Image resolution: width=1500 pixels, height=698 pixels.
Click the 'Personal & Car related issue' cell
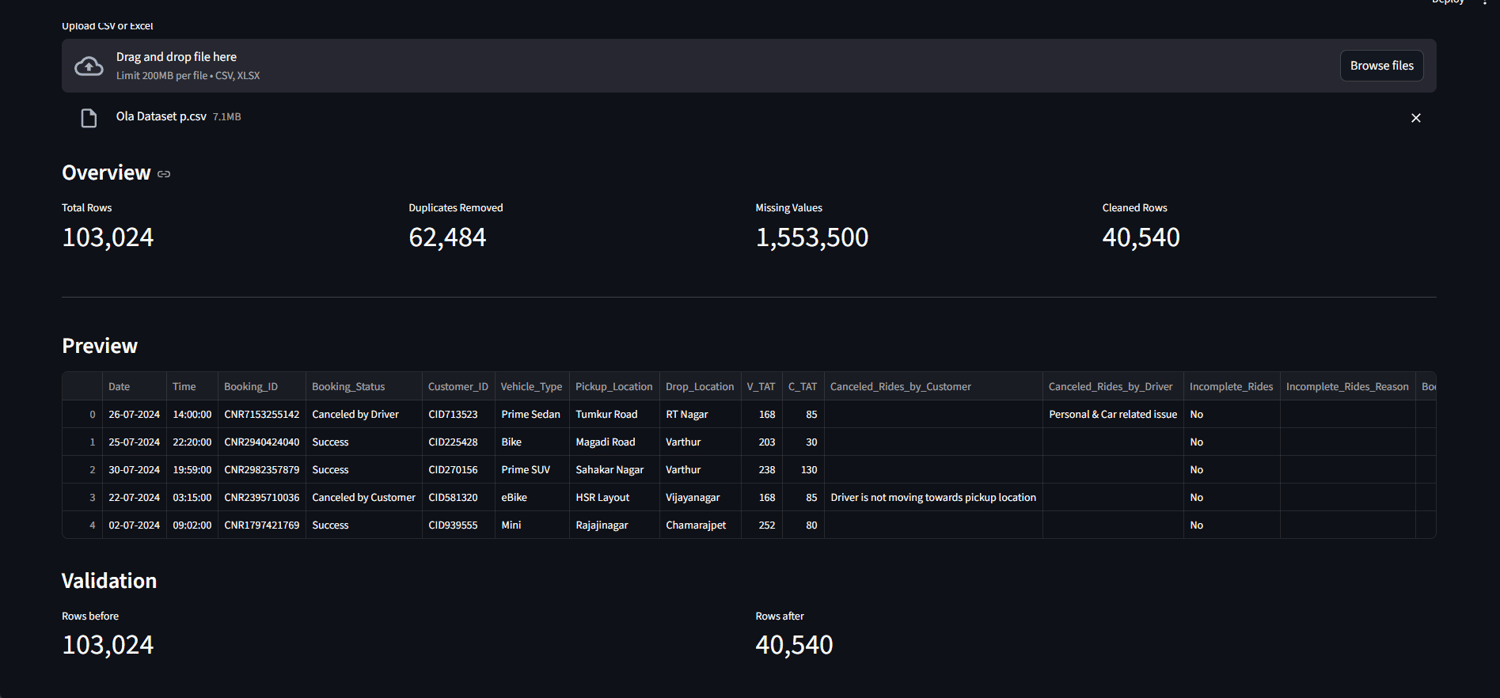pos(1113,414)
